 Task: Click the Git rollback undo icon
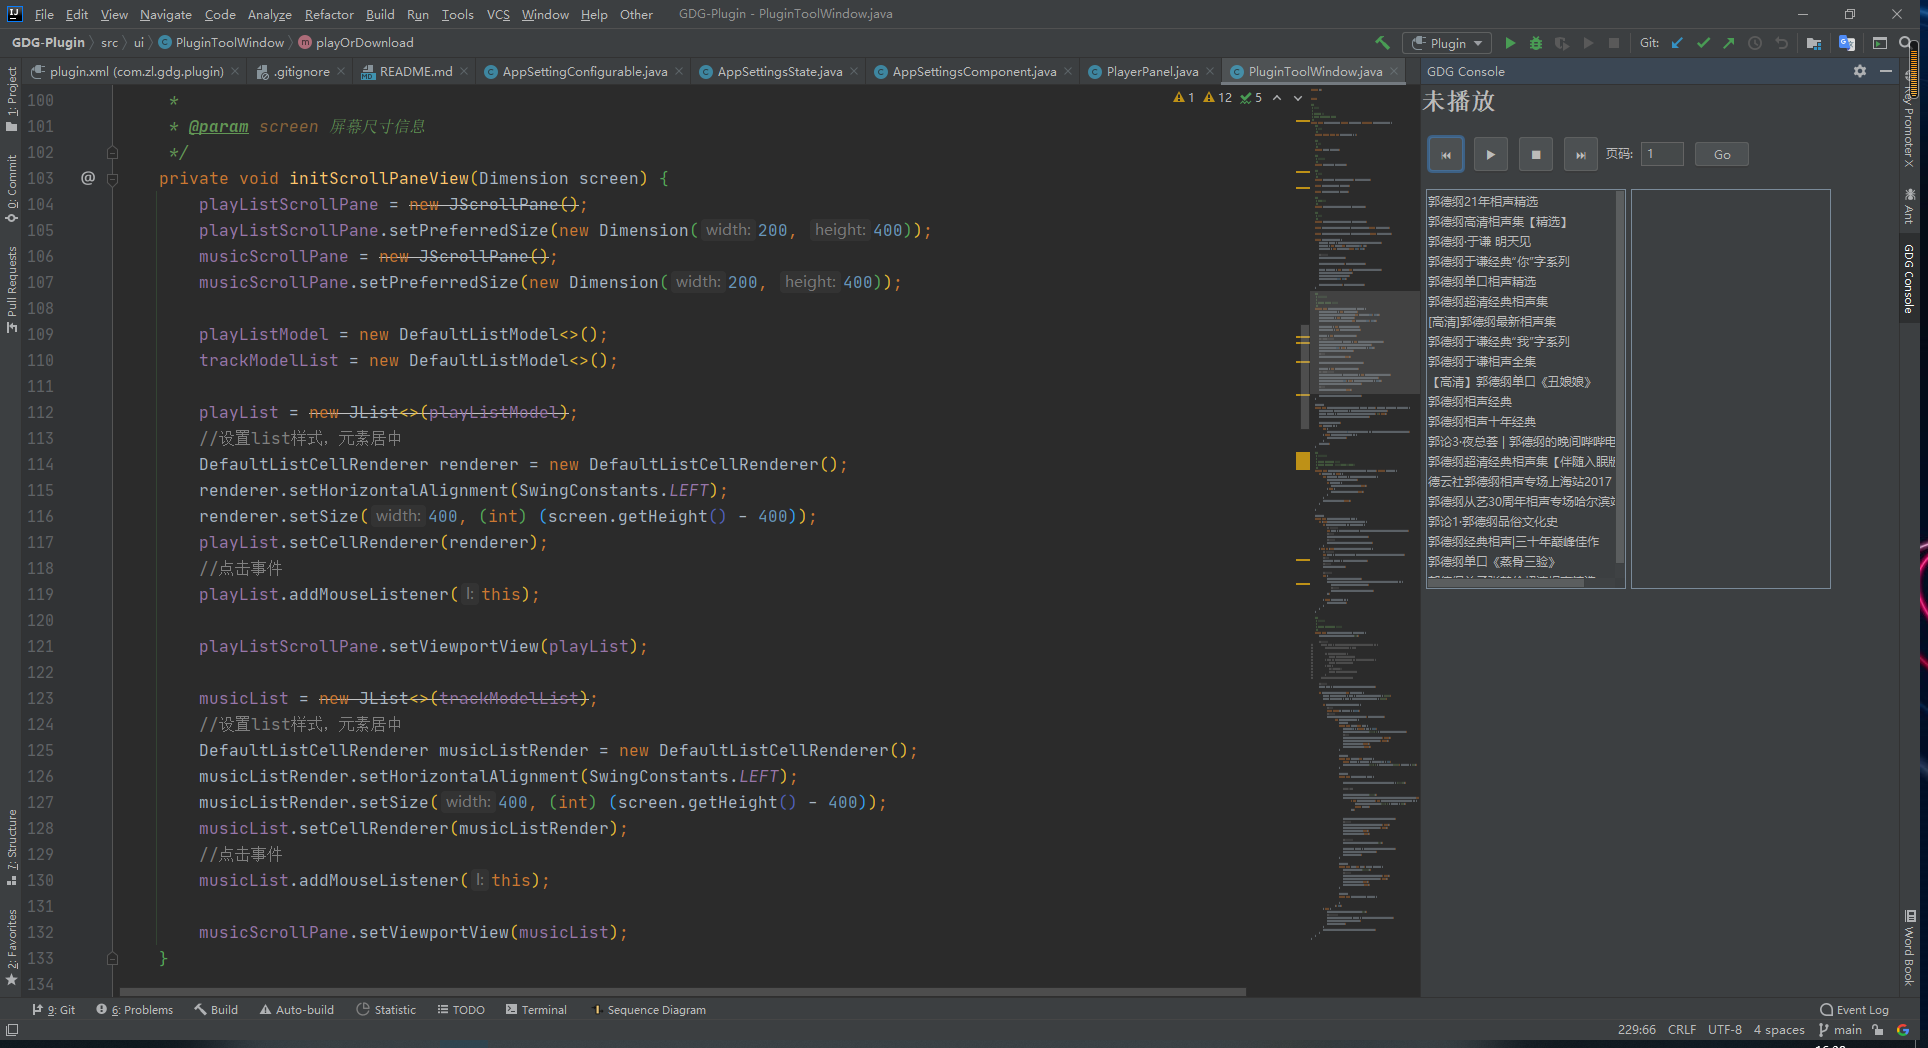pyautogui.click(x=1781, y=43)
